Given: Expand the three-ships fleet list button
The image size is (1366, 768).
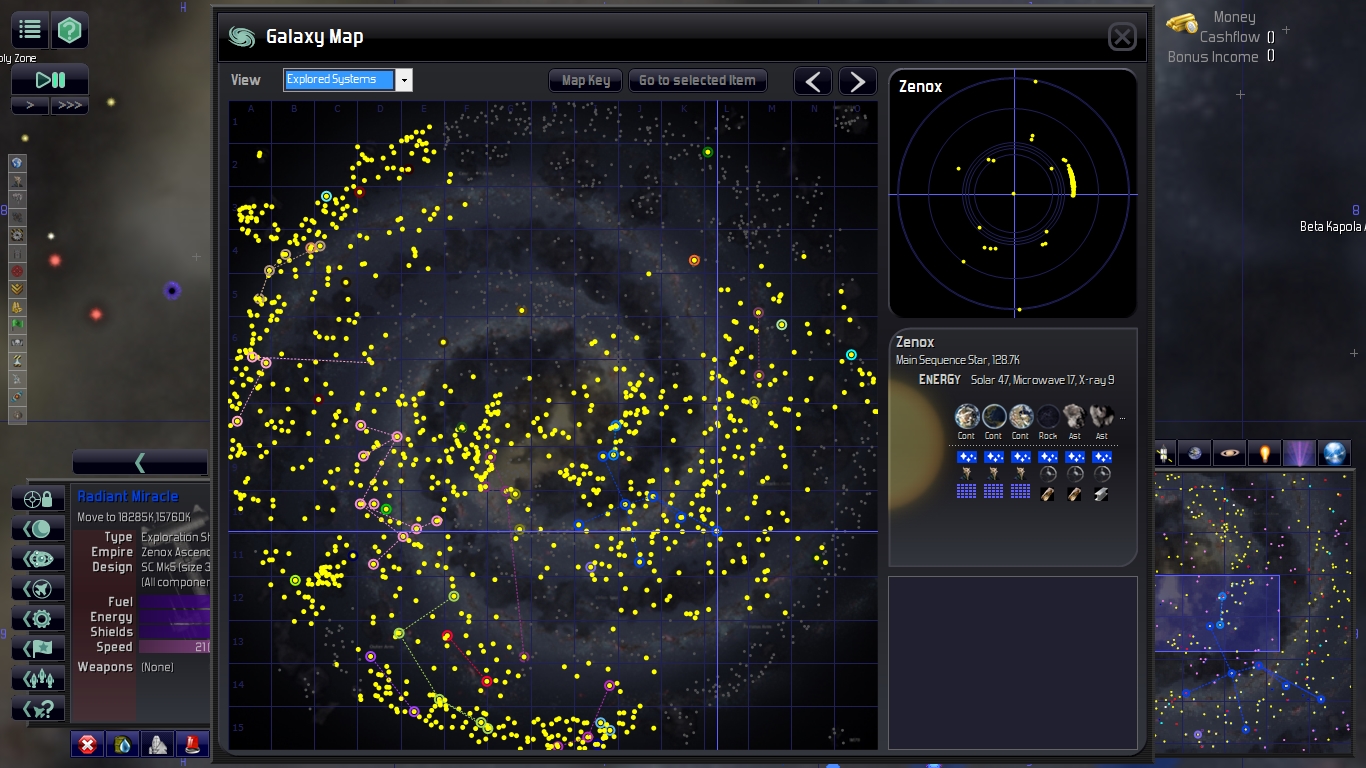Looking at the screenshot, I should pyautogui.click(x=38, y=678).
